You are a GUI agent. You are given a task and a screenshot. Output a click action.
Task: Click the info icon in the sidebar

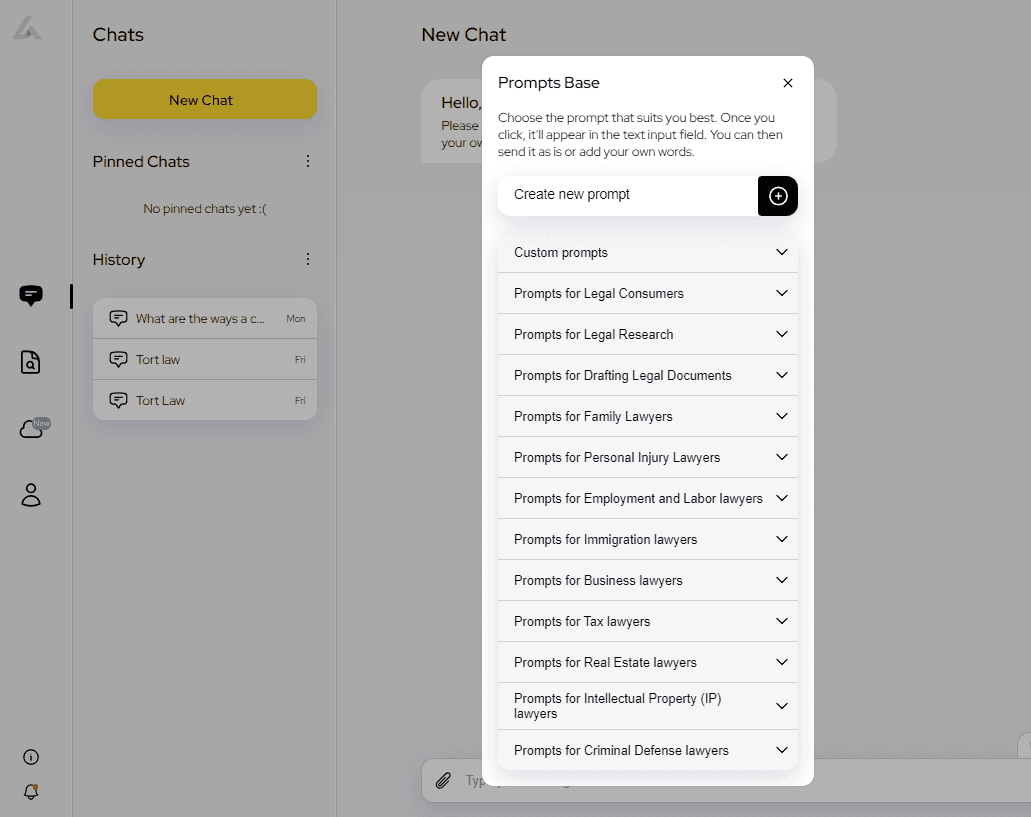click(31, 757)
